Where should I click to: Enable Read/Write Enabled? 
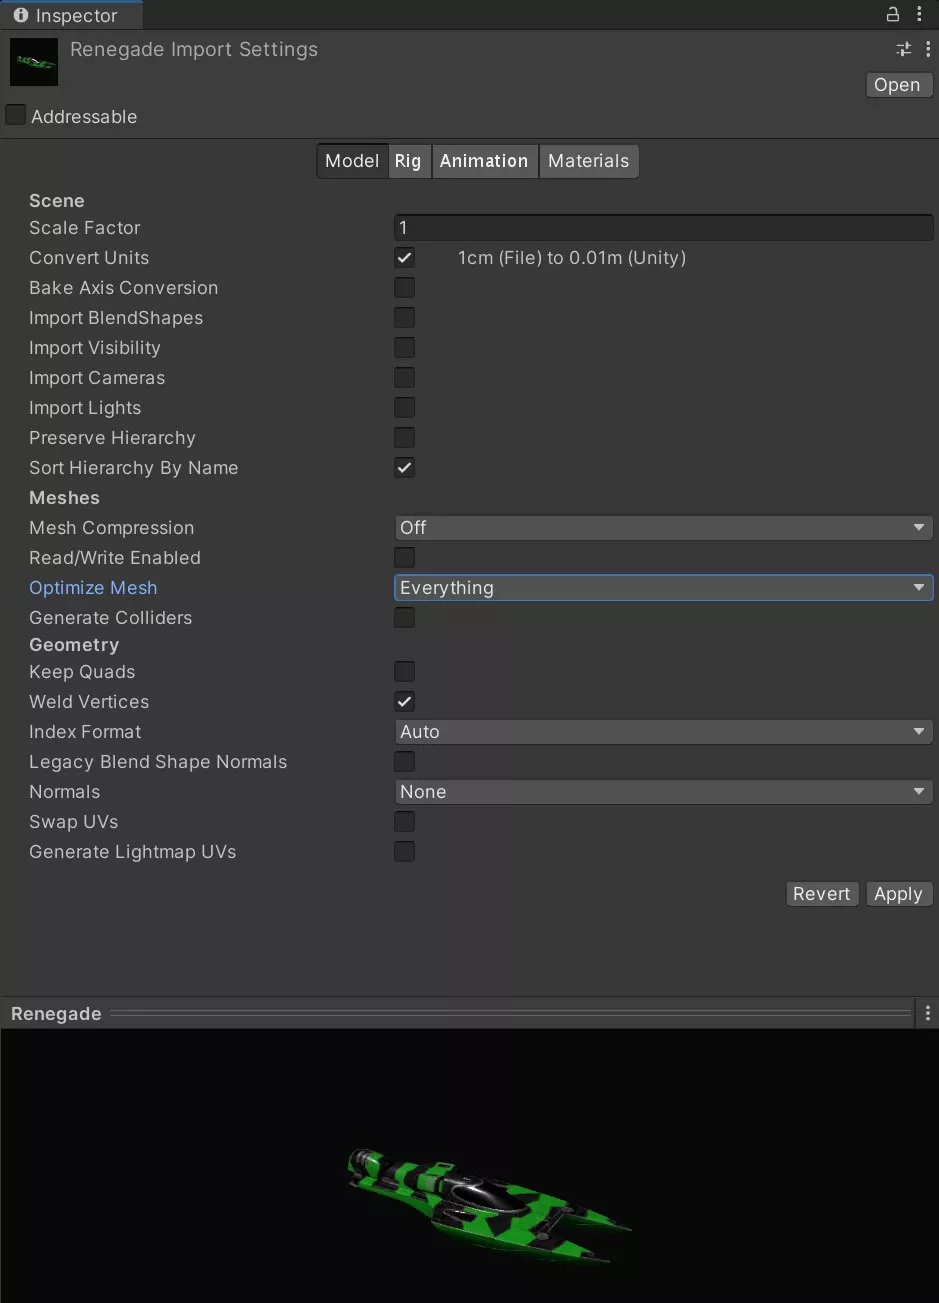point(404,557)
